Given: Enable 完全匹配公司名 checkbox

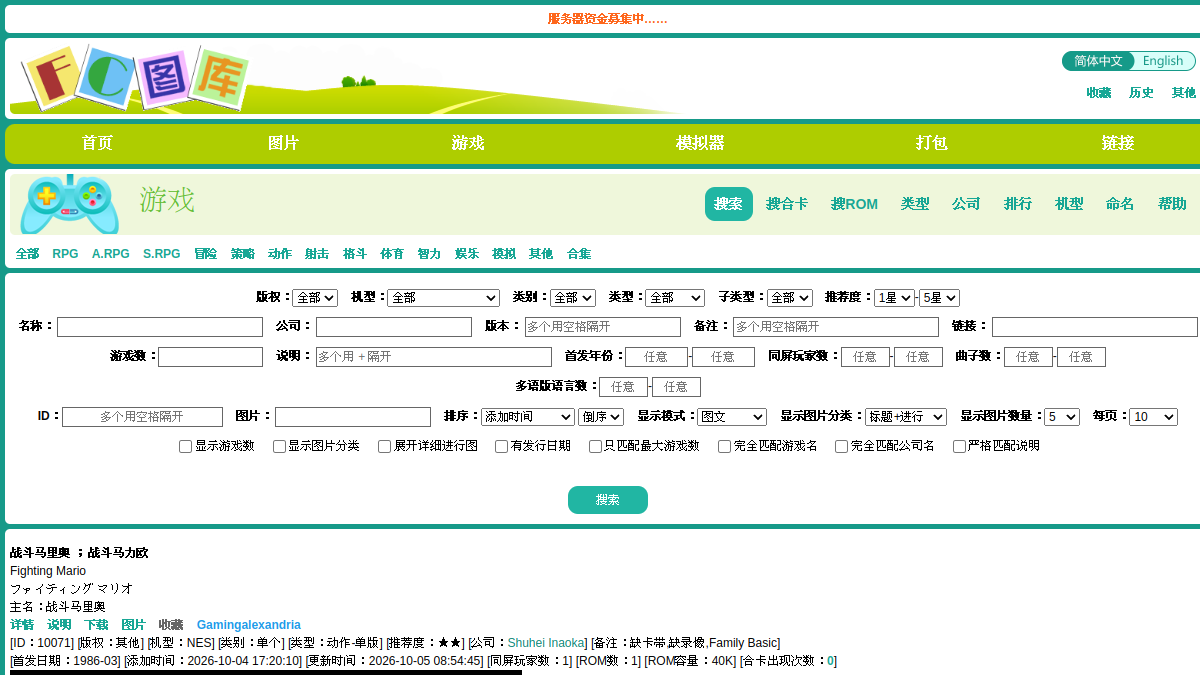Looking at the screenshot, I should 841,446.
